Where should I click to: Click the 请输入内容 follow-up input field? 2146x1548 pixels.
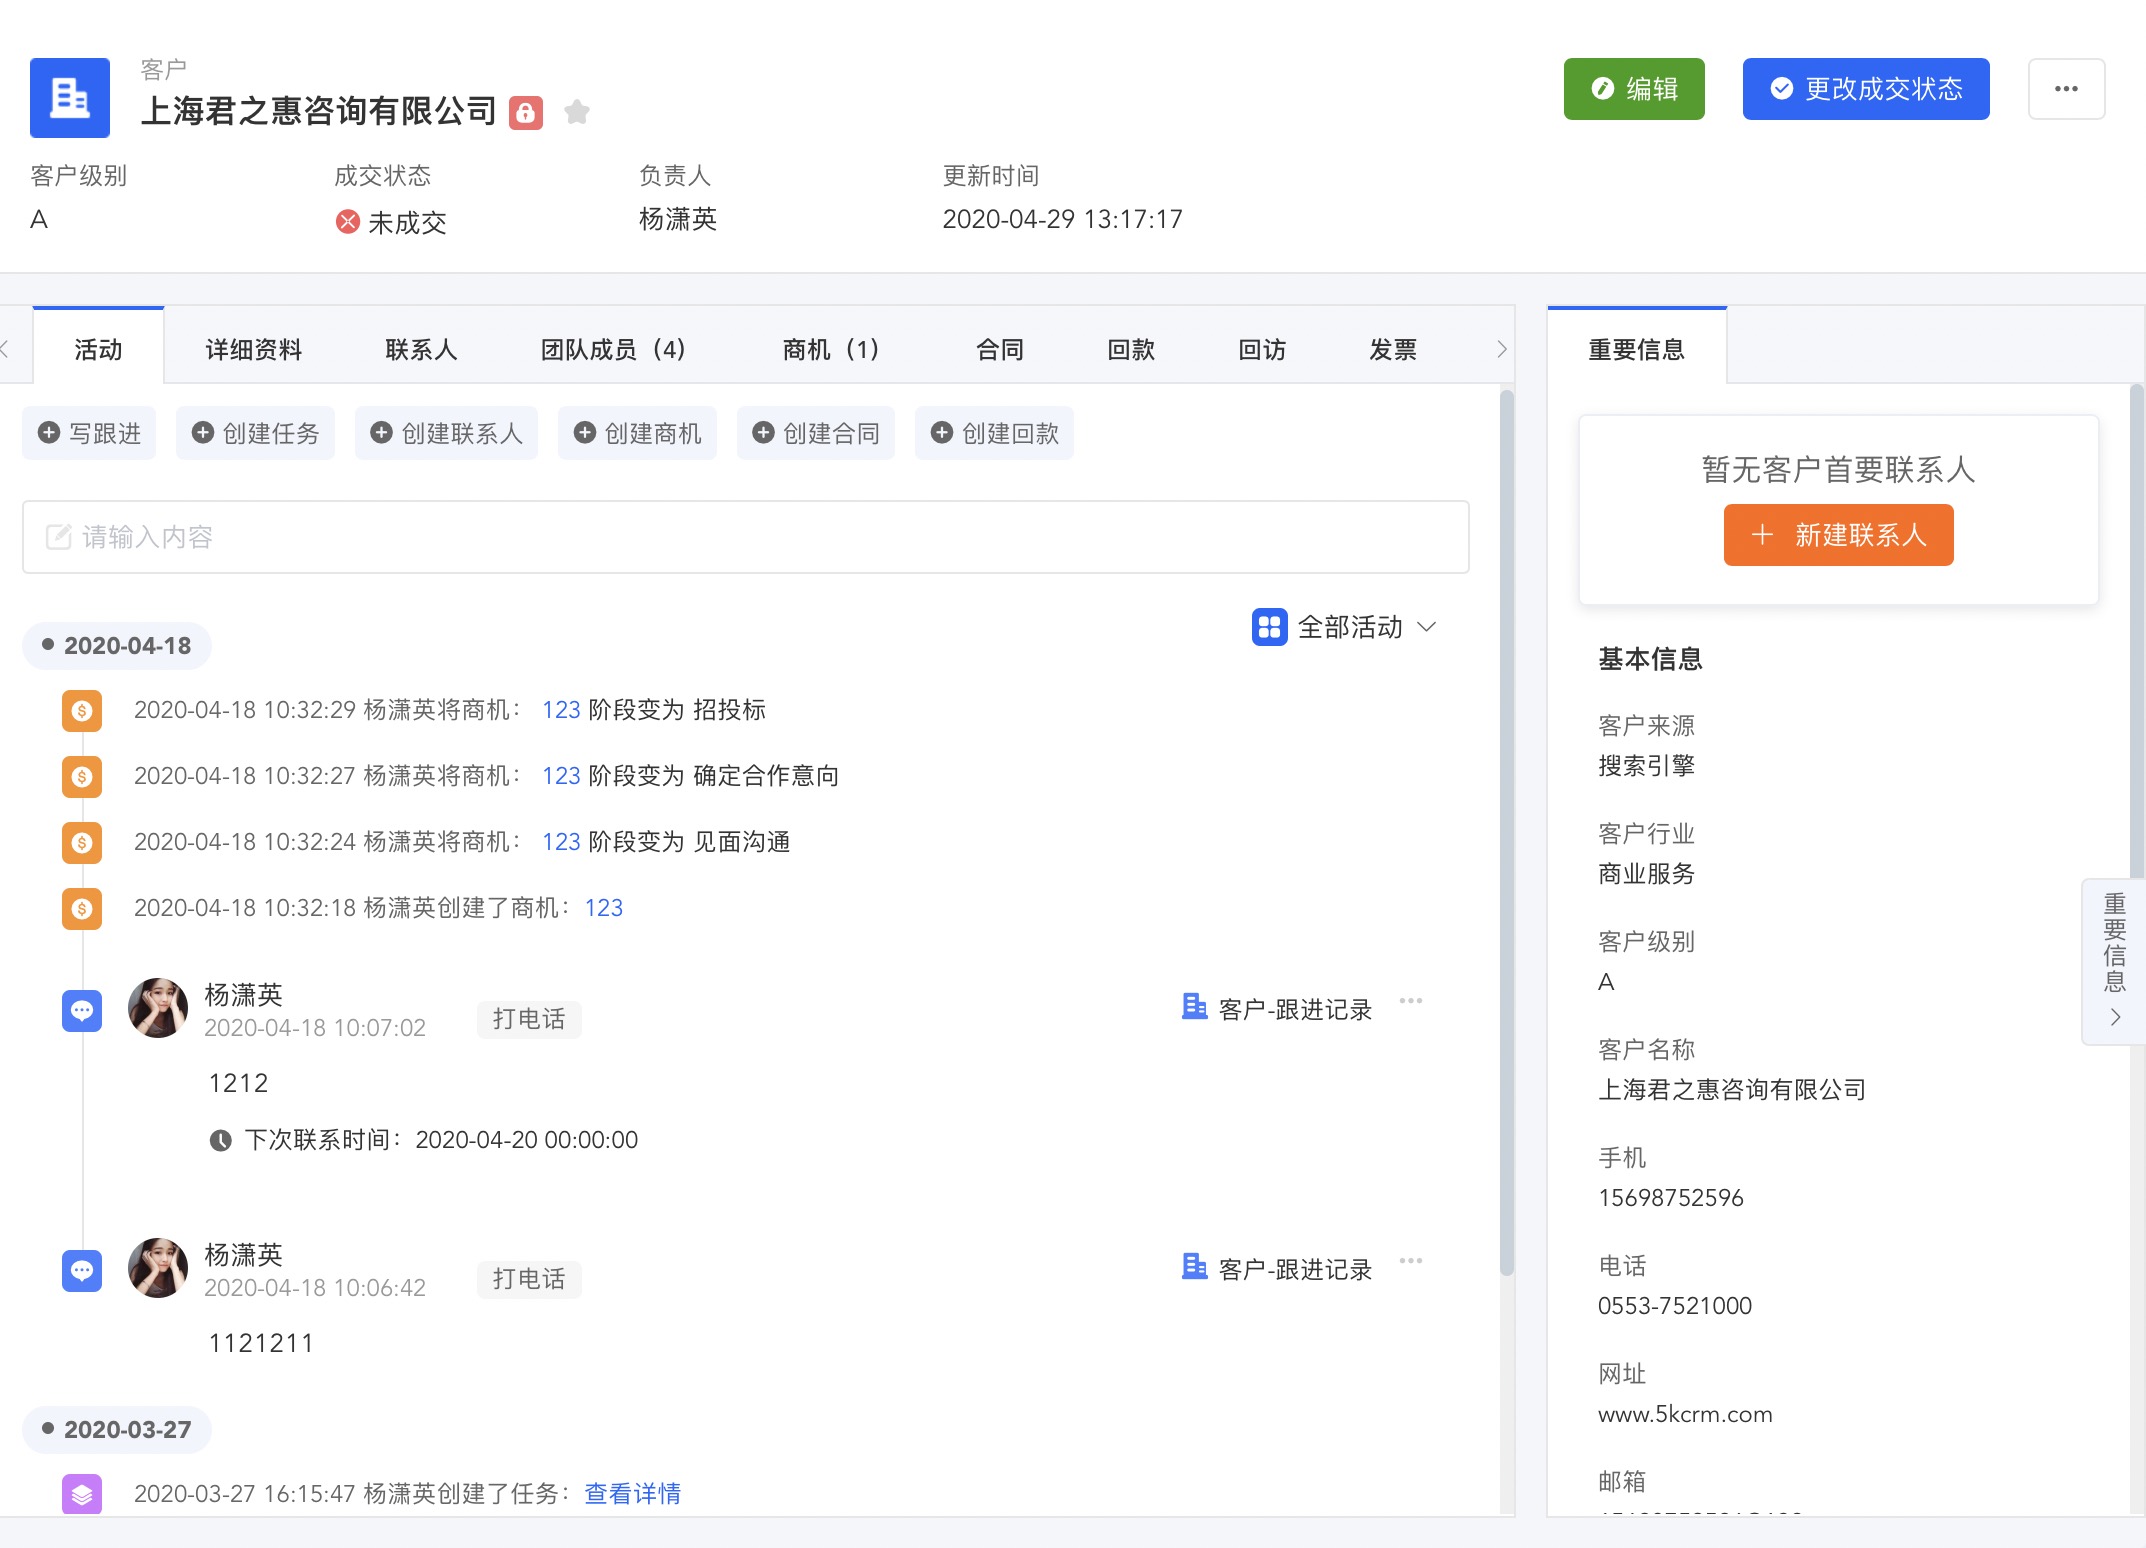pyautogui.click(x=745, y=537)
